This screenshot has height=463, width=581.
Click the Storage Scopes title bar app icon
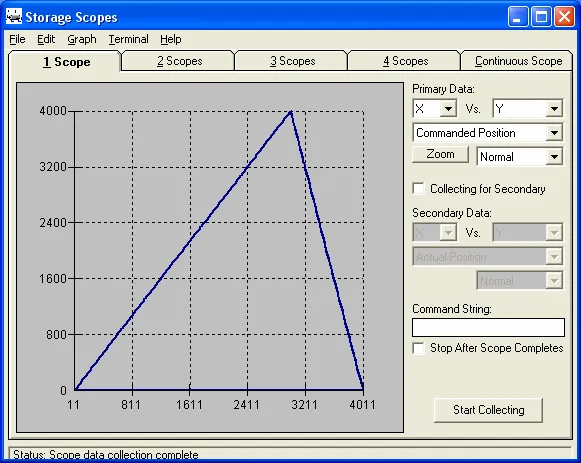14,17
